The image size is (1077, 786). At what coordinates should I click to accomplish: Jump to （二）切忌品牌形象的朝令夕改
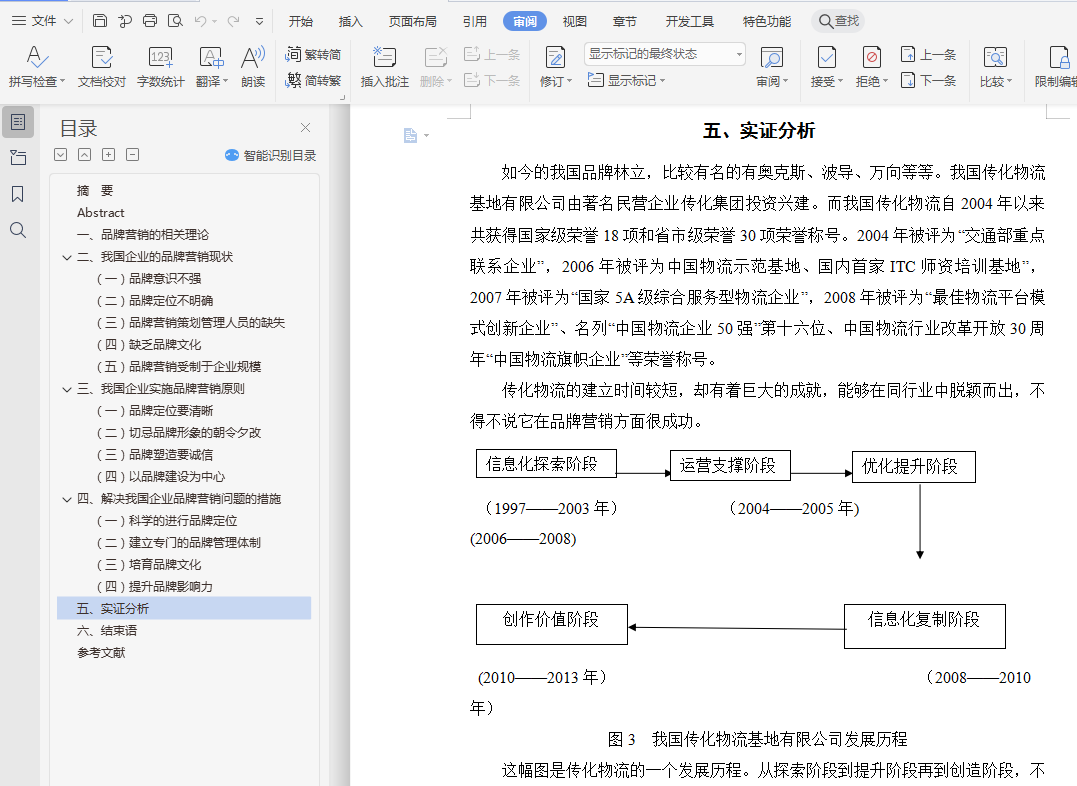tap(179, 433)
